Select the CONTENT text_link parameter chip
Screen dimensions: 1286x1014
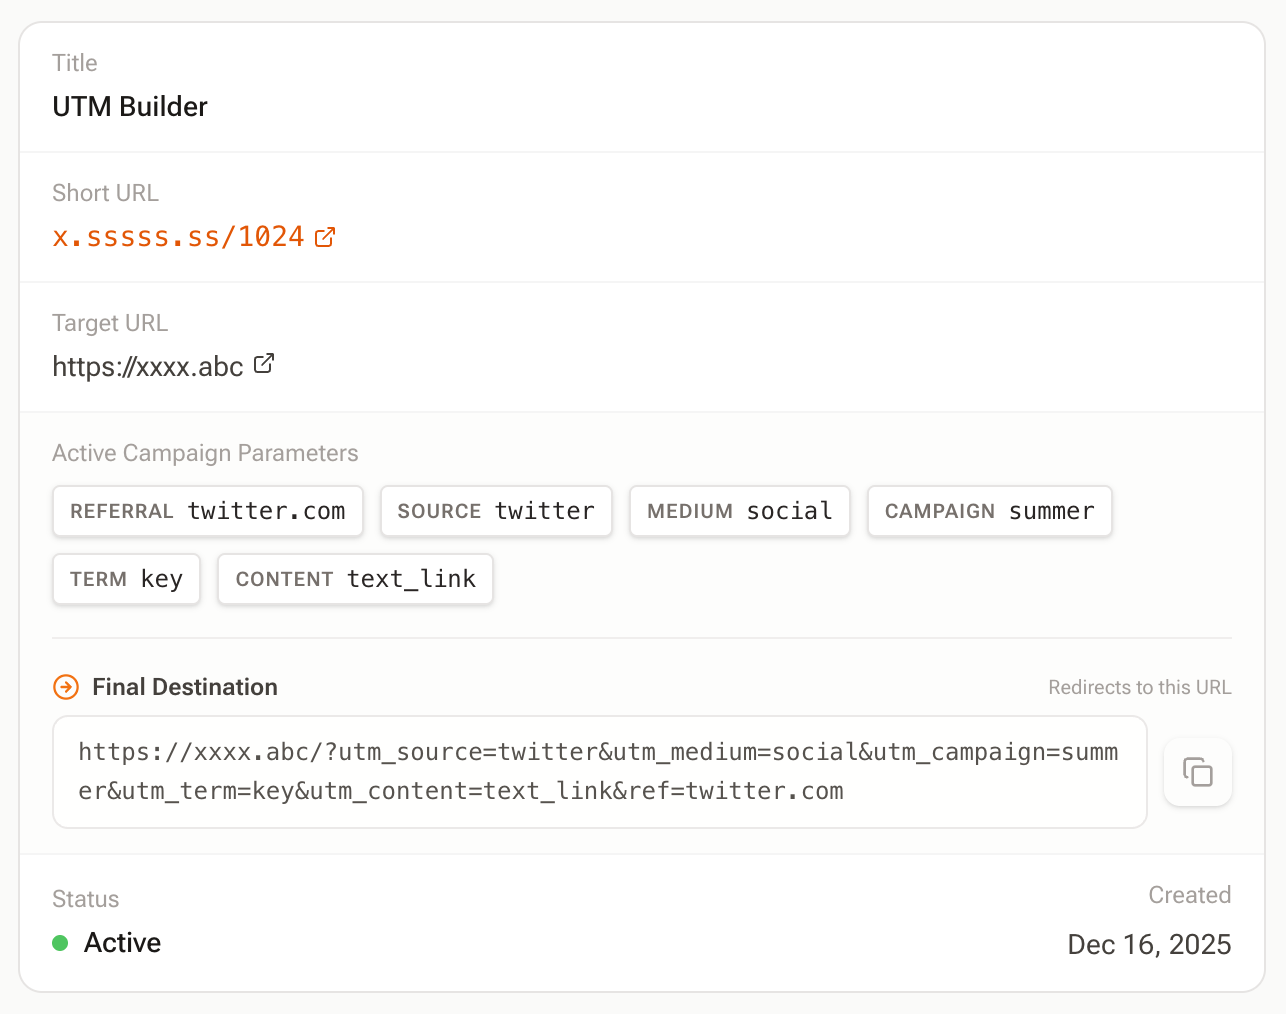tap(355, 579)
